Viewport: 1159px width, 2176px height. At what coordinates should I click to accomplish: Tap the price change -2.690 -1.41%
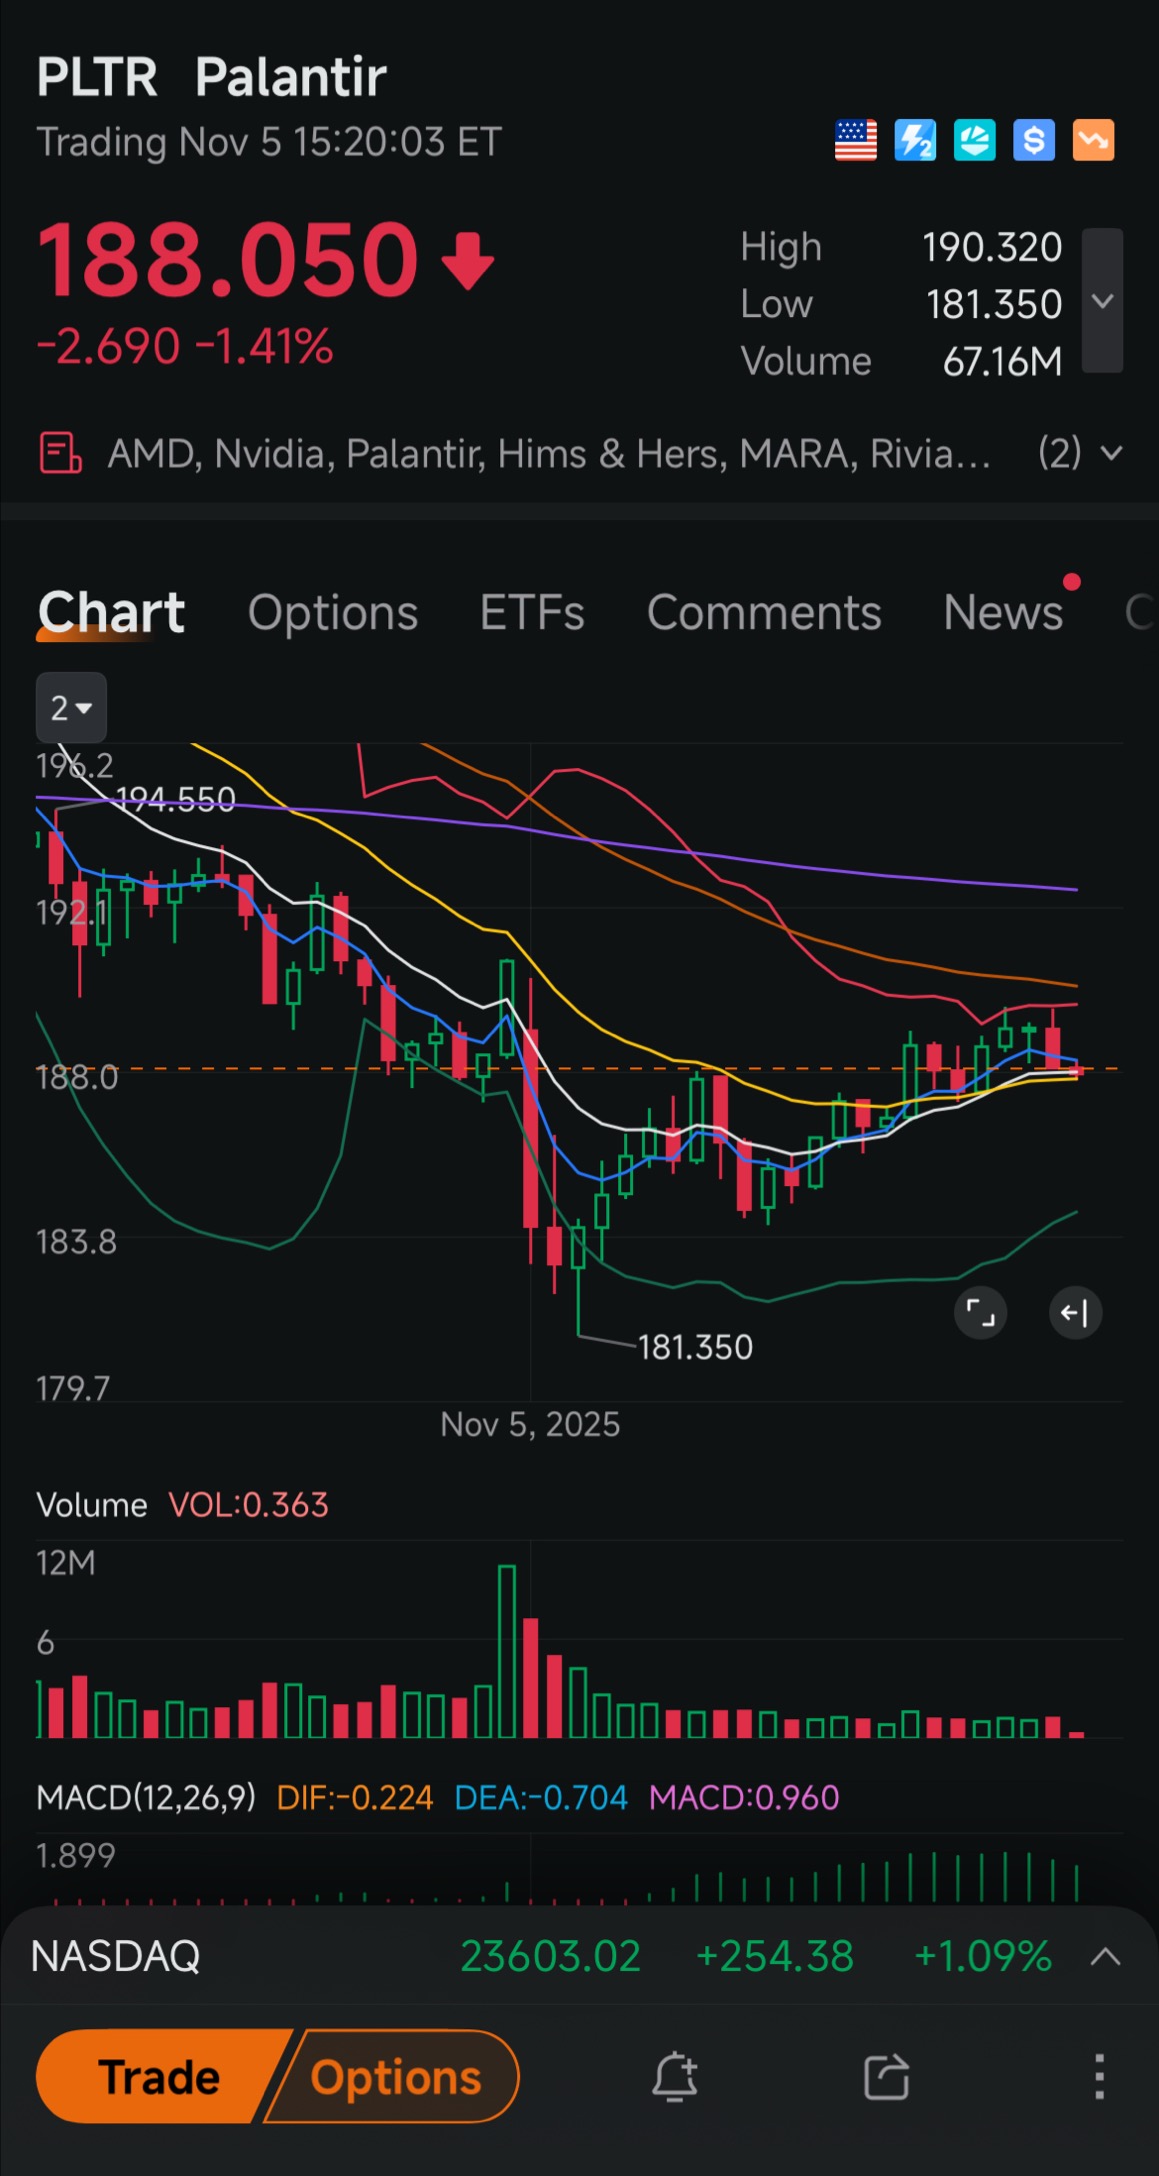(x=185, y=347)
